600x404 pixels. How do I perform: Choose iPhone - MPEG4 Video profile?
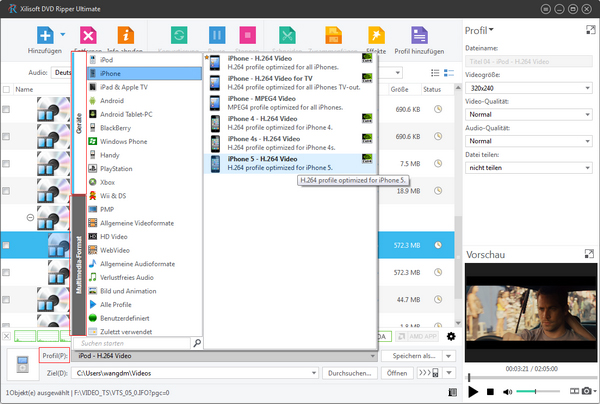pos(290,103)
